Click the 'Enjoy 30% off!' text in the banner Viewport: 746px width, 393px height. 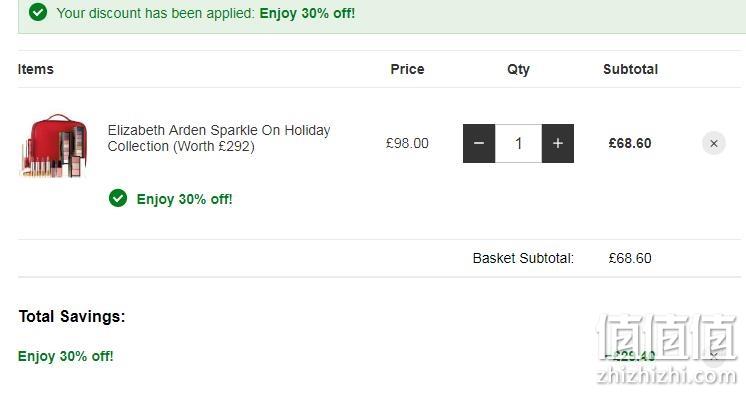(307, 13)
